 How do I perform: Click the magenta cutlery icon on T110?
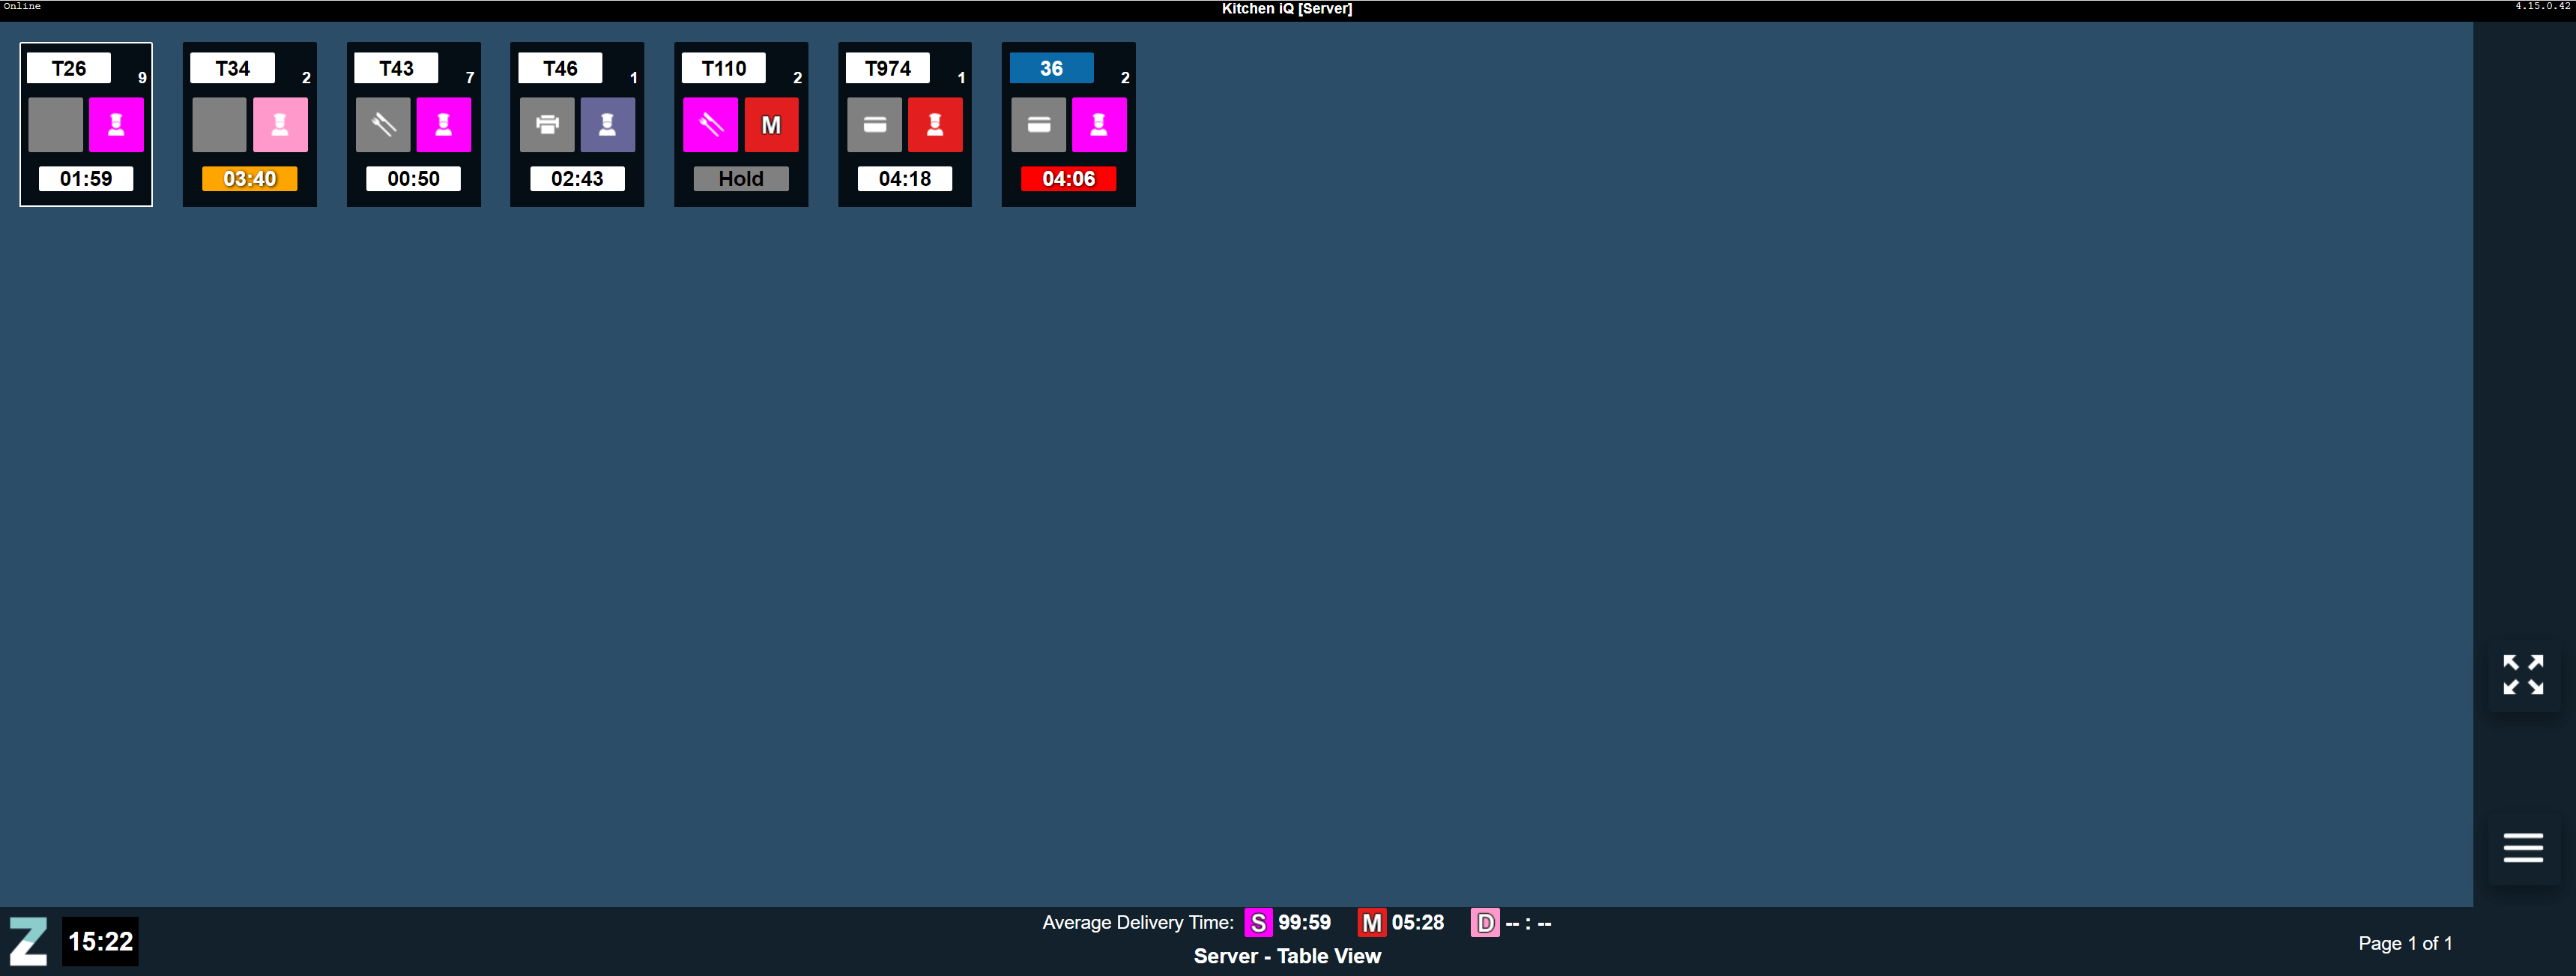[x=710, y=125]
